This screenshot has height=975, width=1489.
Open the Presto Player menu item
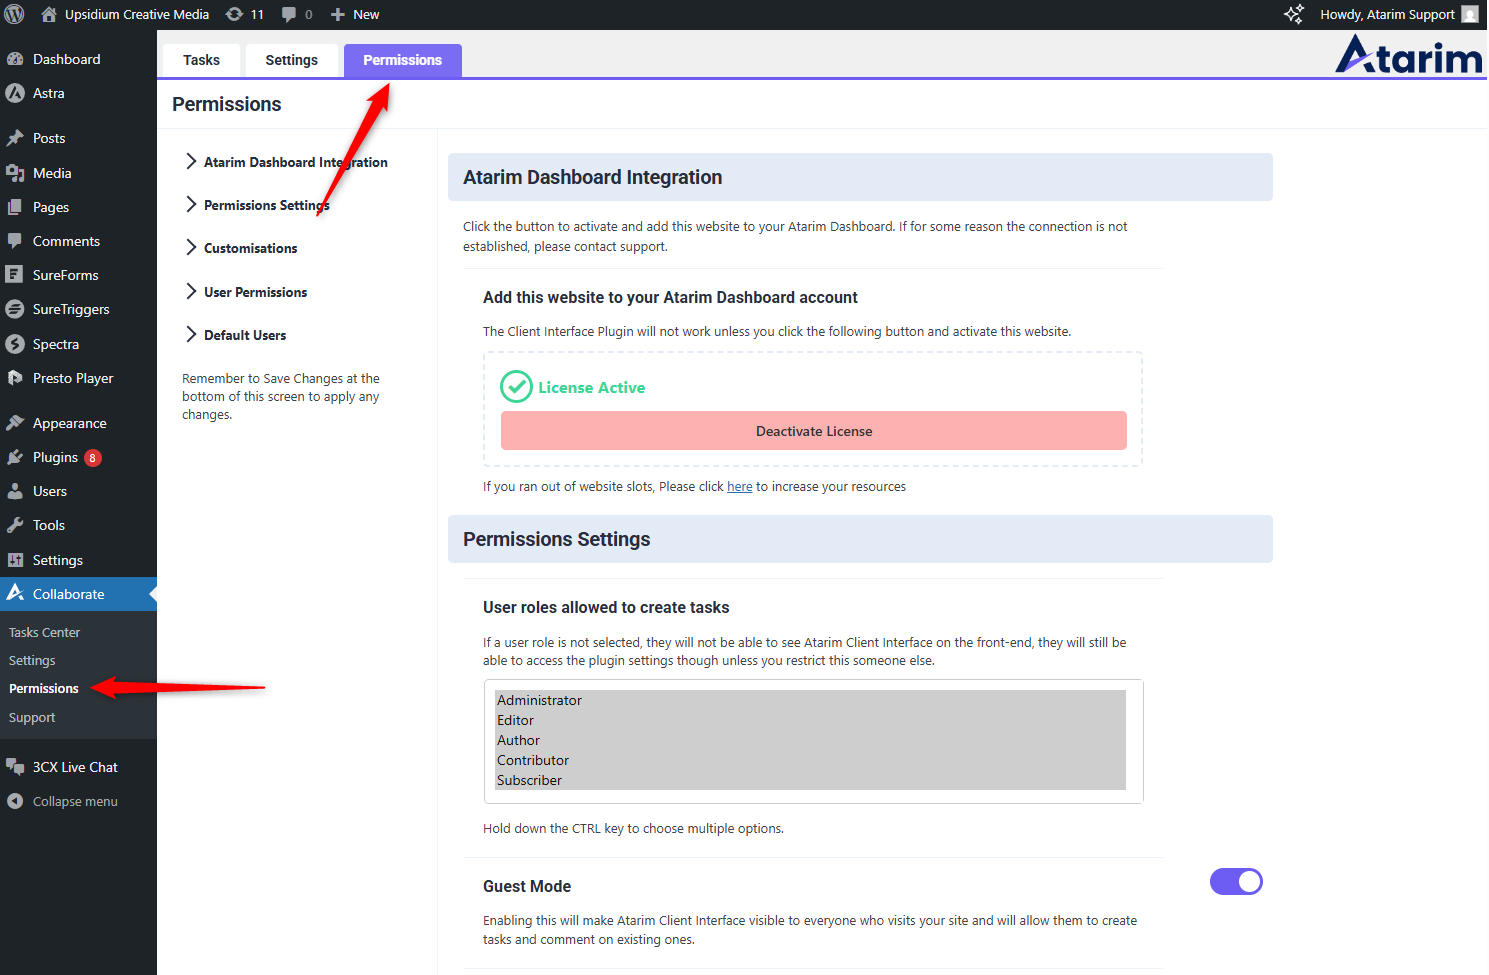click(72, 378)
